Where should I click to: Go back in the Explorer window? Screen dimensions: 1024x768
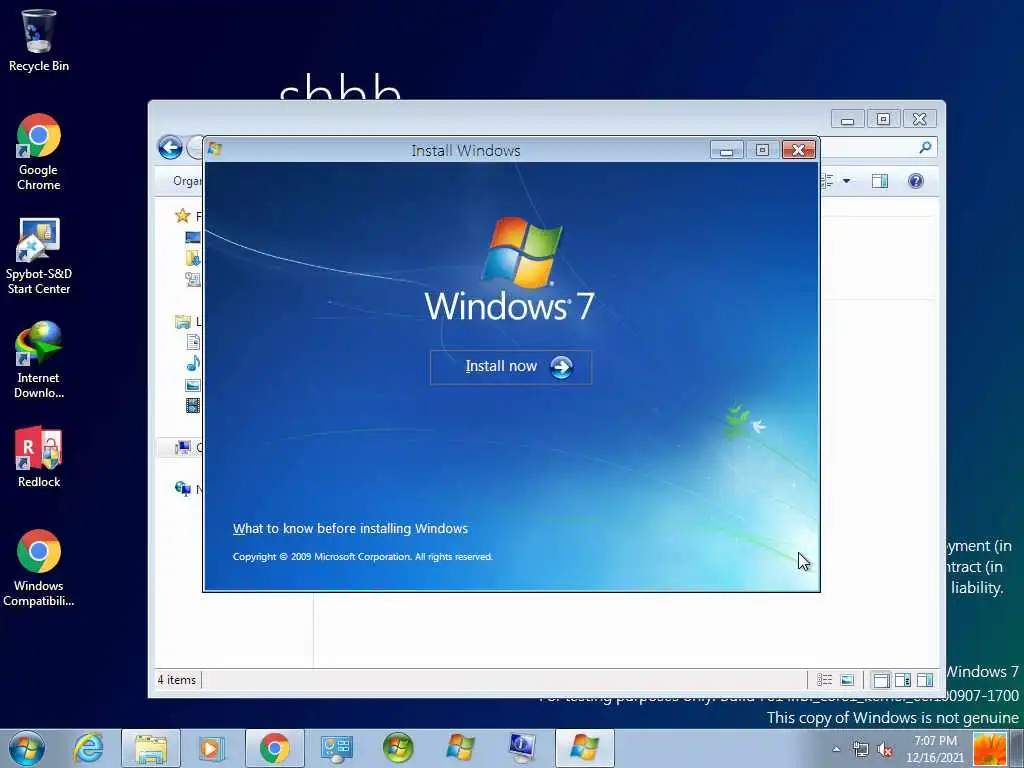(170, 148)
